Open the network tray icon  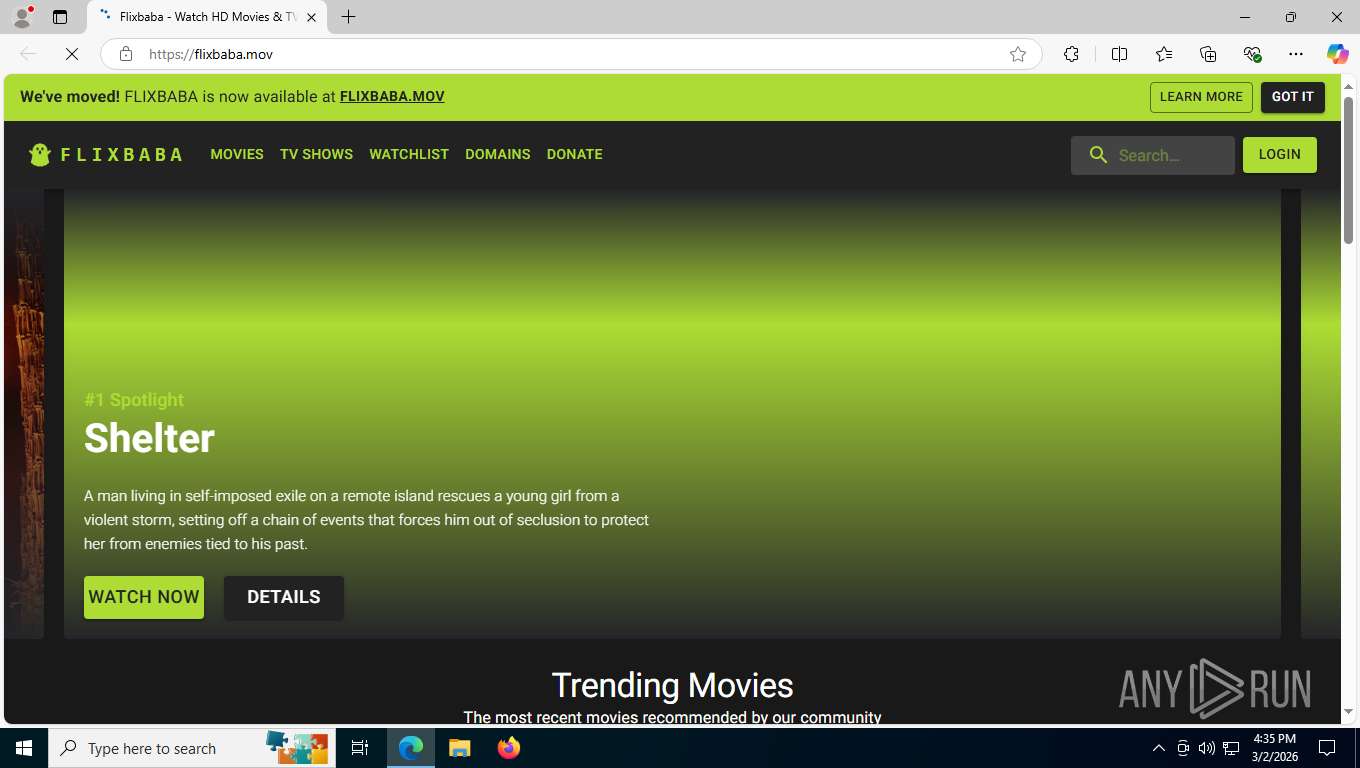(1231, 748)
